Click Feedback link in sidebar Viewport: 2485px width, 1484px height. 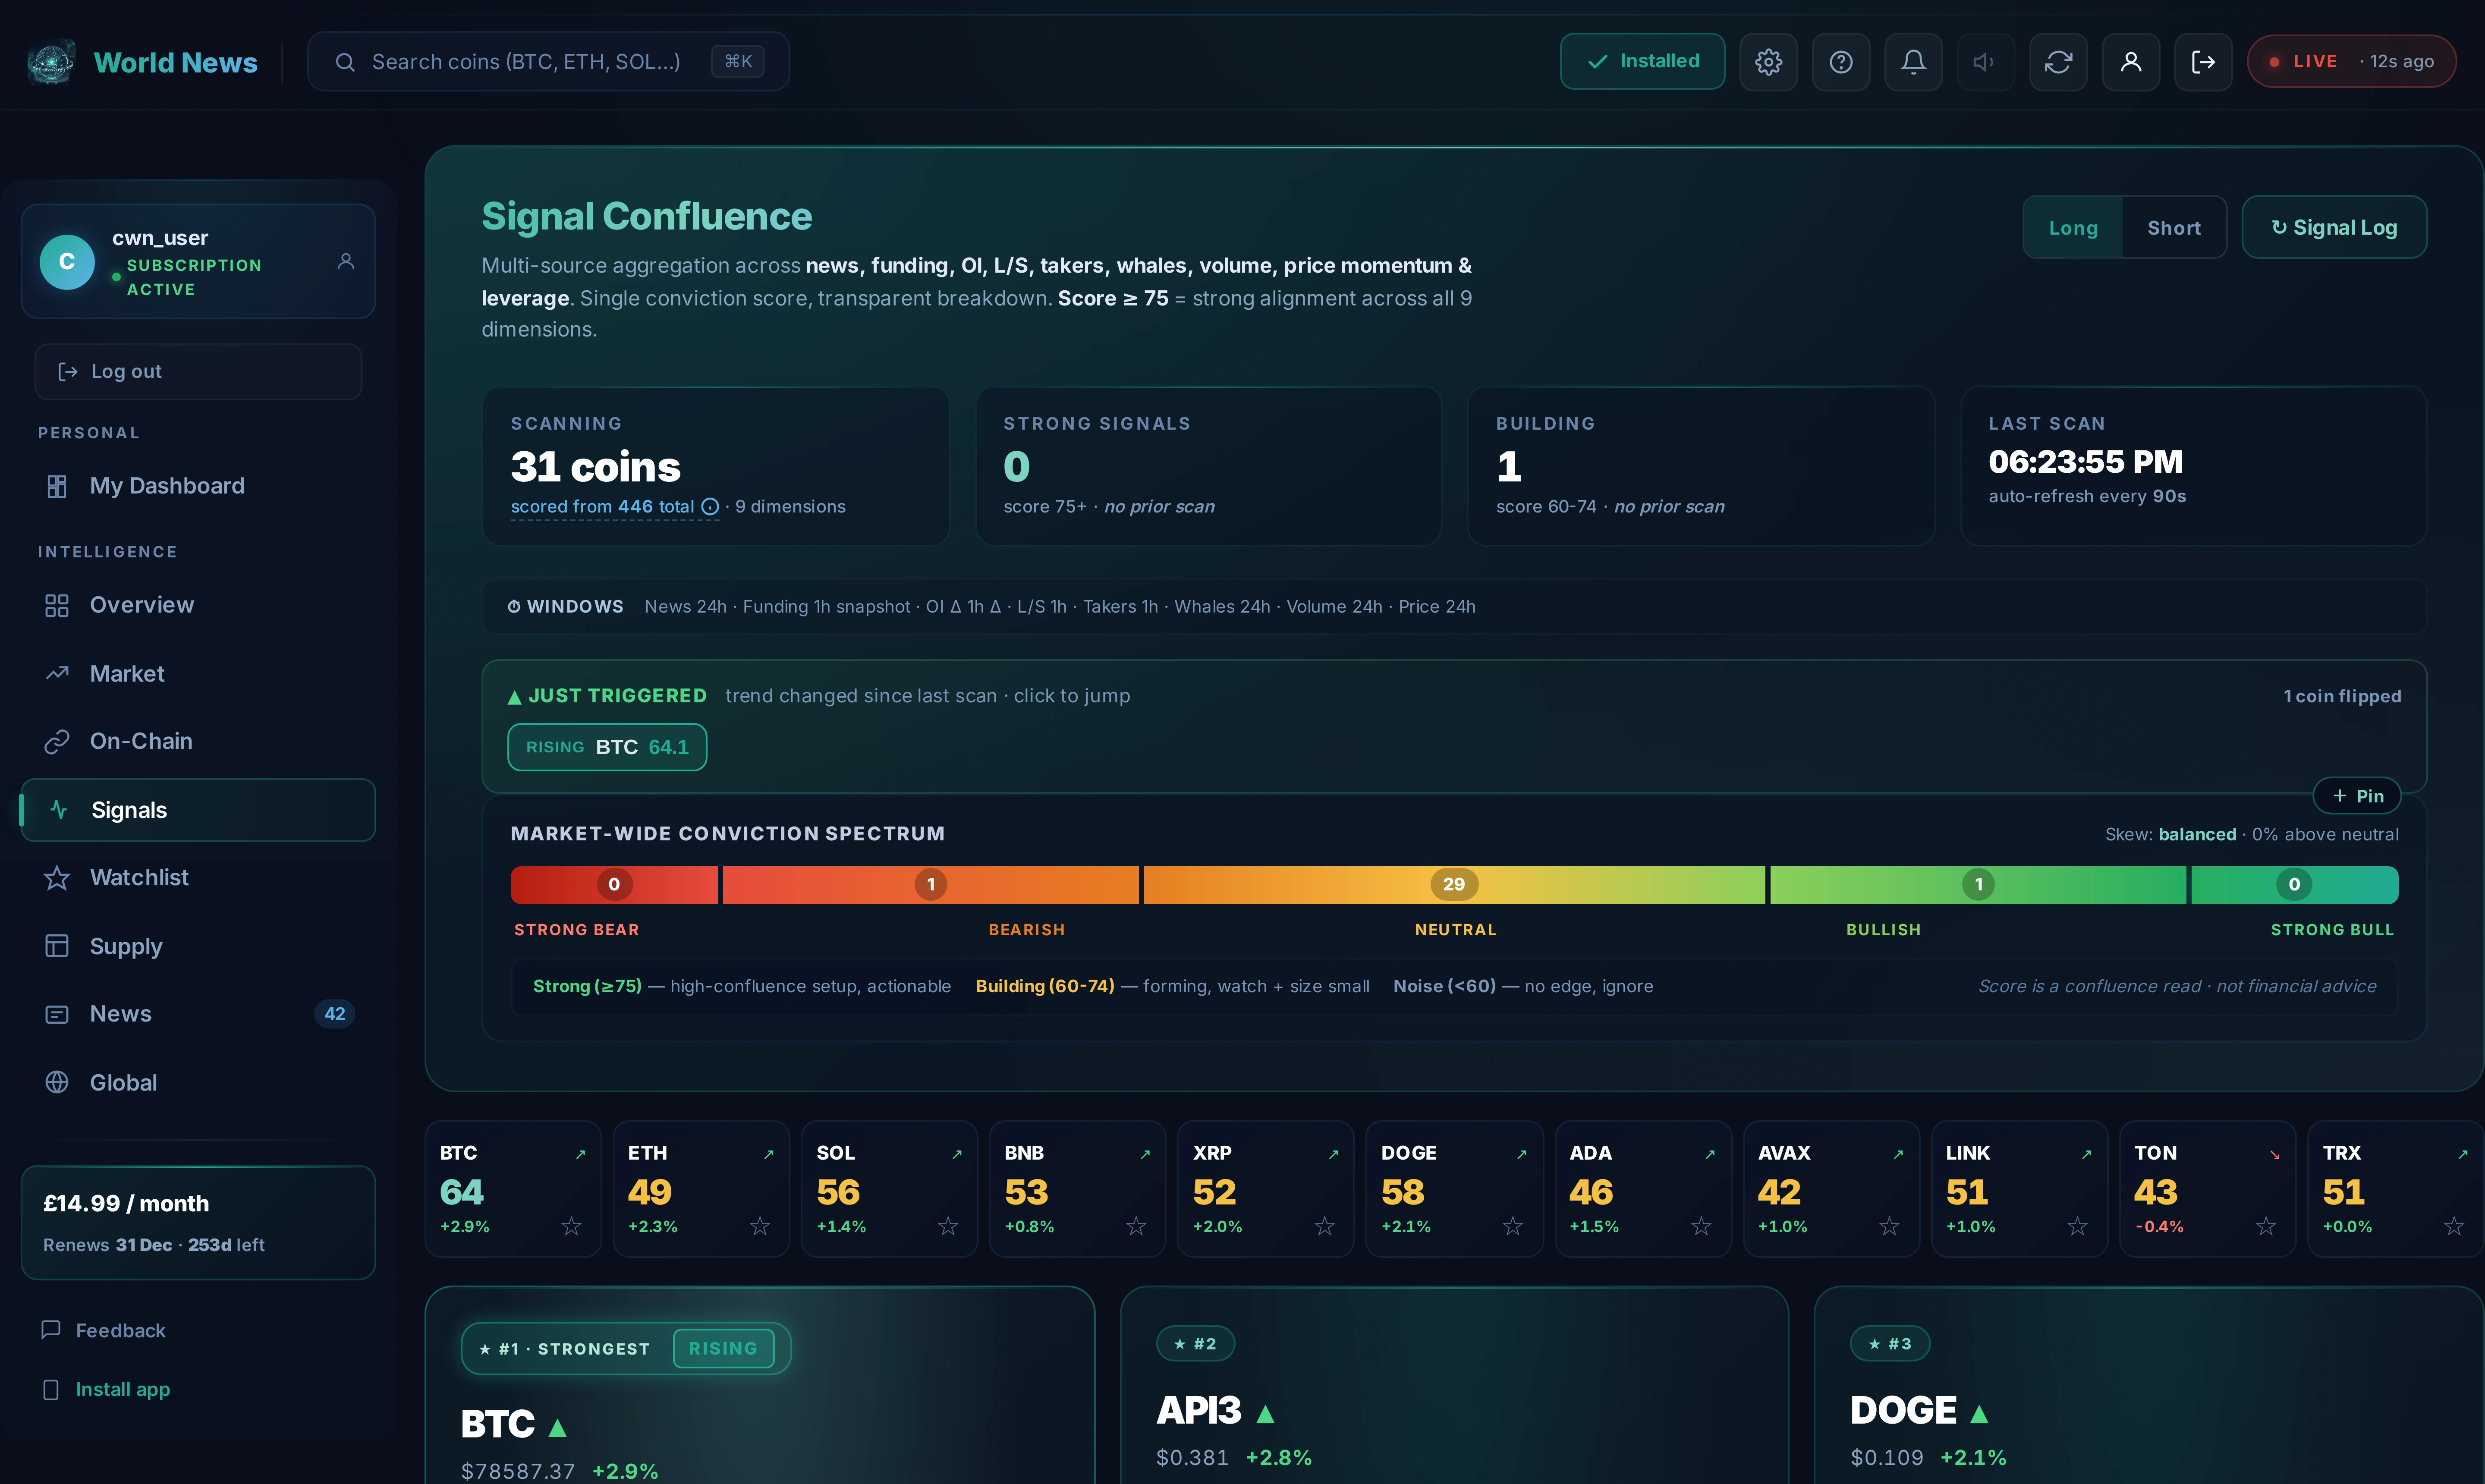103,1331
